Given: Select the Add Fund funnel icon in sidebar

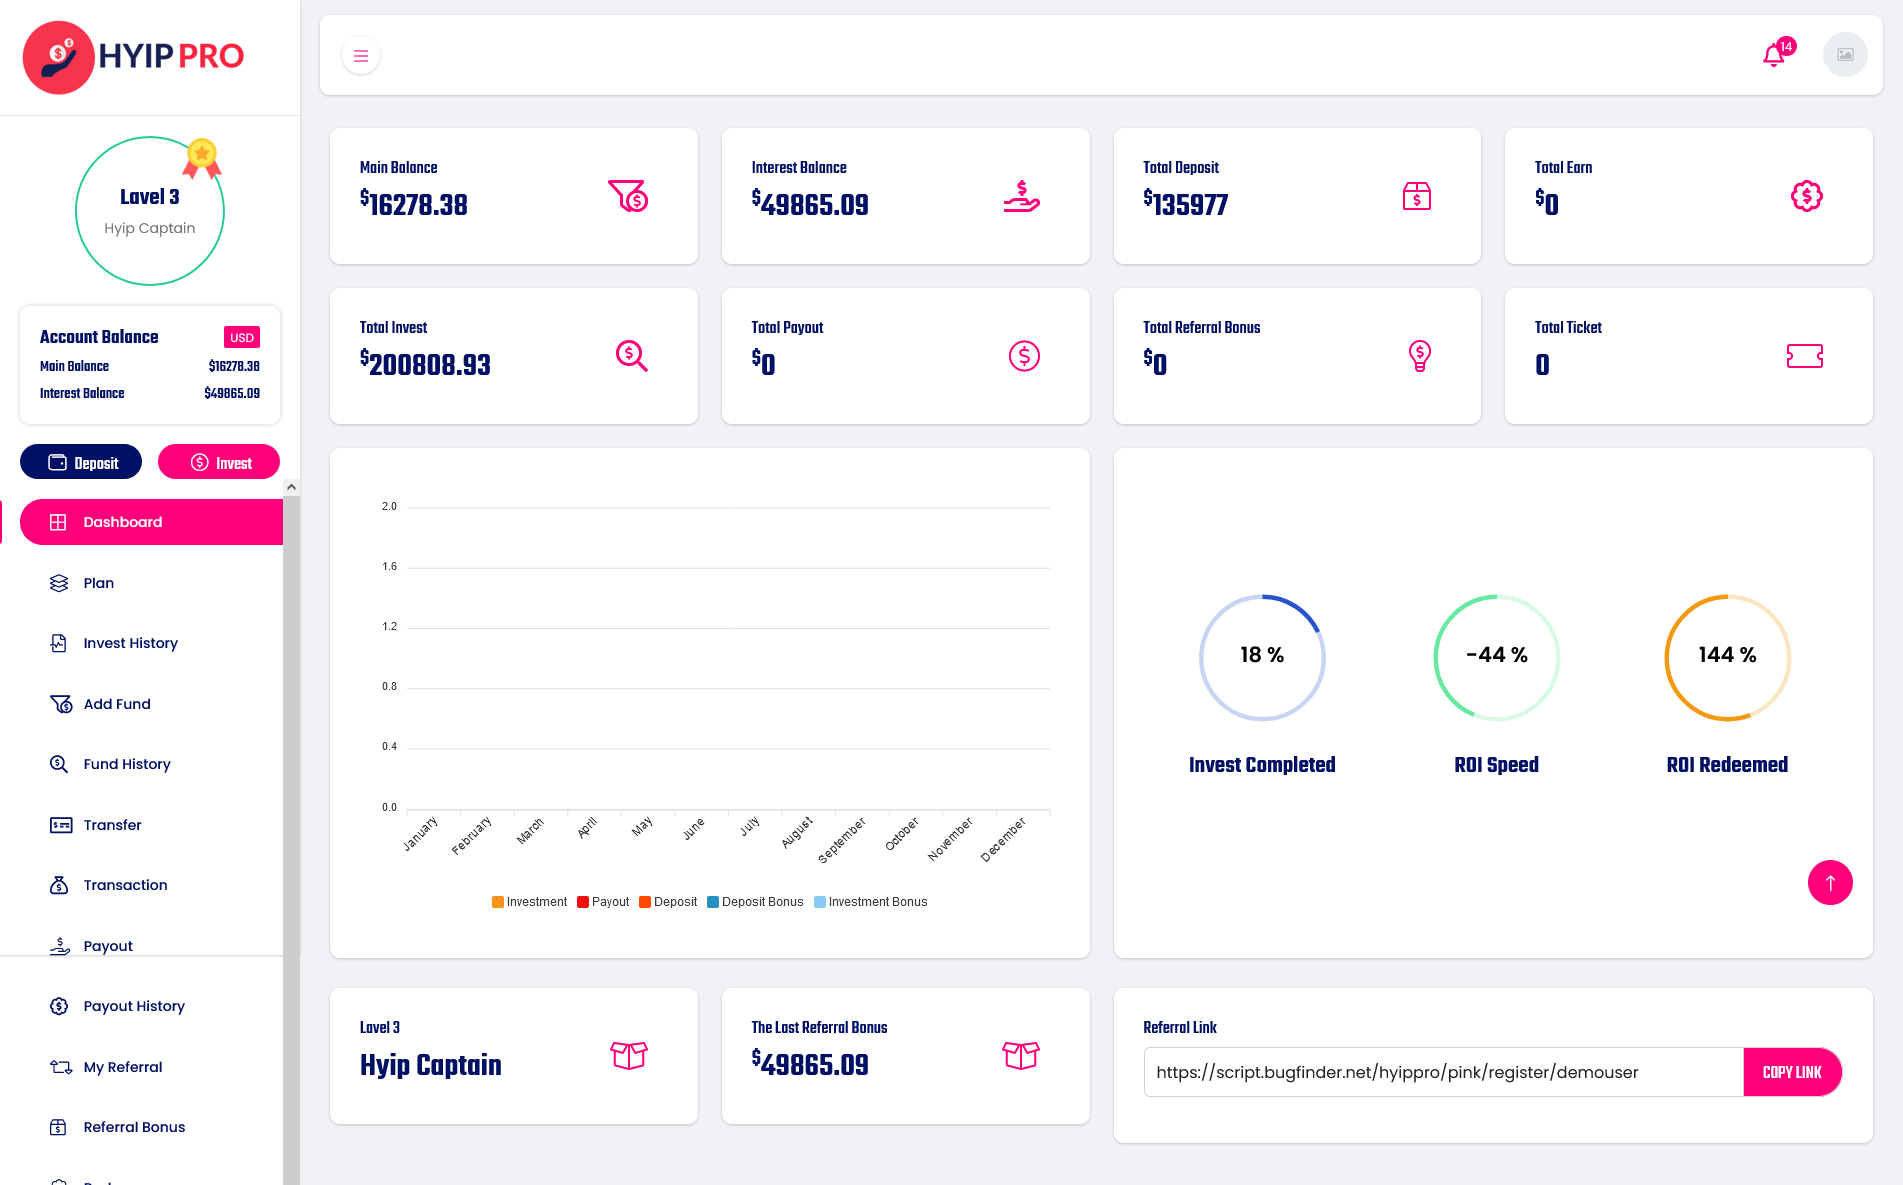Looking at the screenshot, I should point(59,703).
